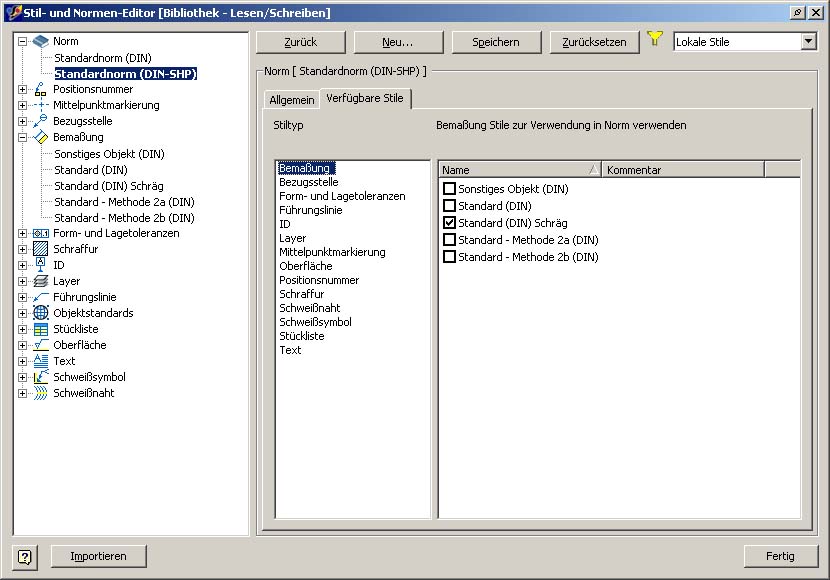Select the Verfügbare Stile tab
This screenshot has height=580, width=830.
coord(365,98)
